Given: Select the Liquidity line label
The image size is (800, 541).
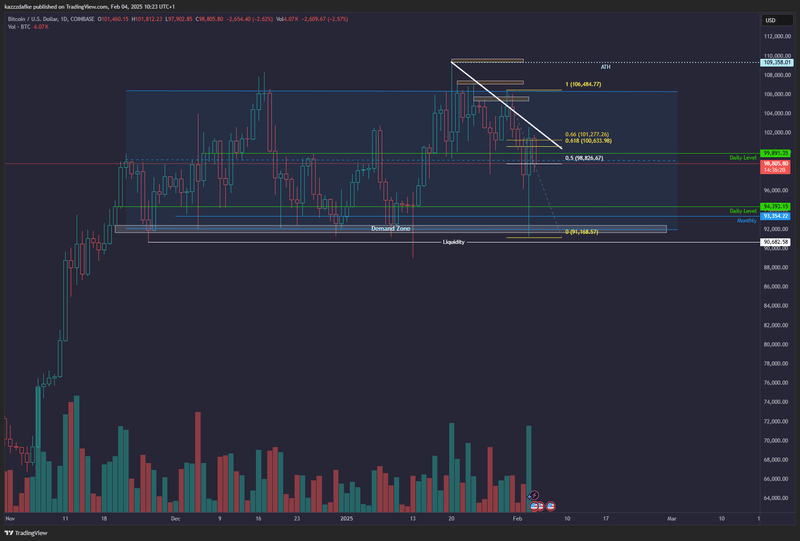Looking at the screenshot, I should click(x=454, y=242).
